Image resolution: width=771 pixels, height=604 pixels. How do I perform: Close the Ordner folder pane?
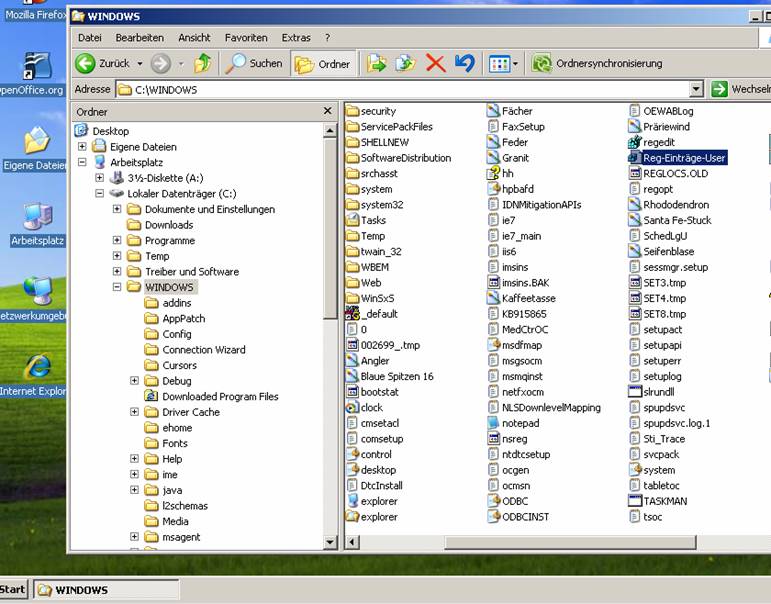(x=327, y=111)
